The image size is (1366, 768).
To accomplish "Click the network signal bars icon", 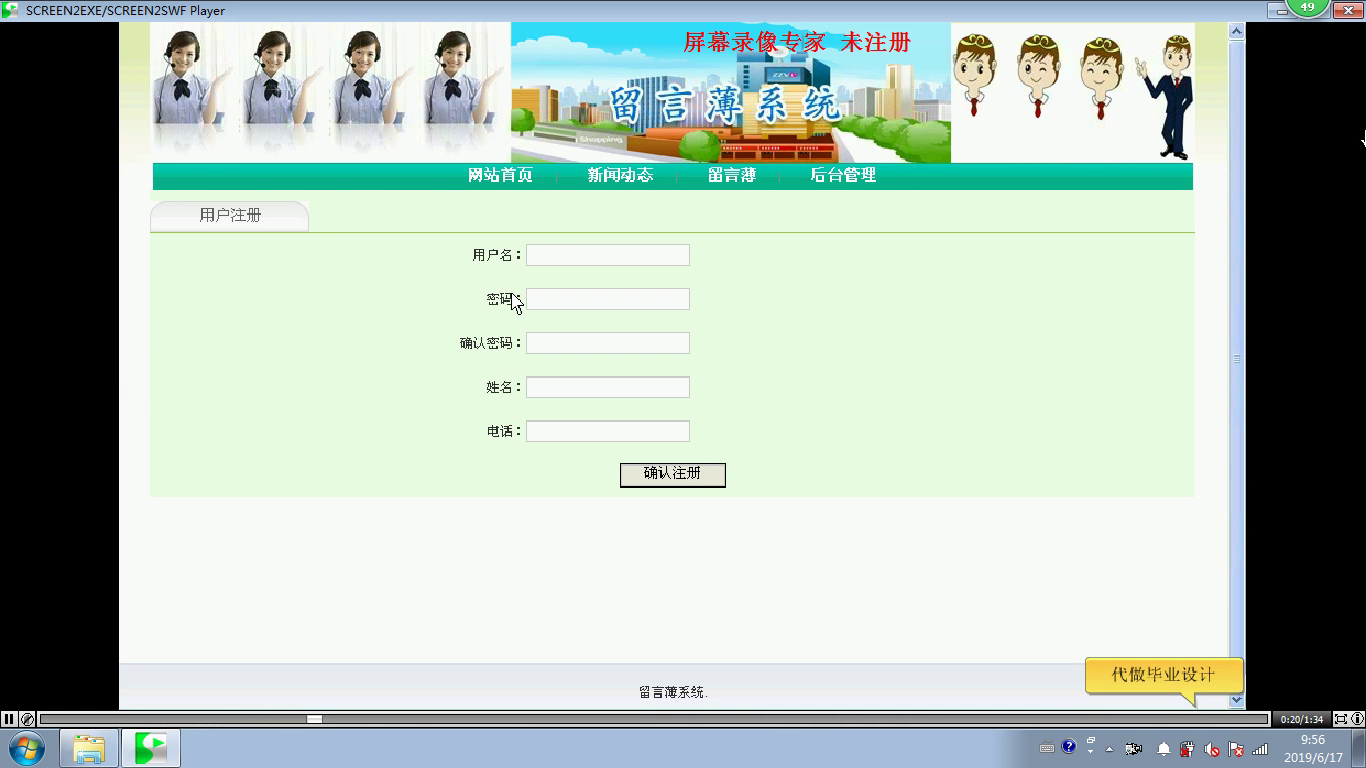I will pos(1260,748).
